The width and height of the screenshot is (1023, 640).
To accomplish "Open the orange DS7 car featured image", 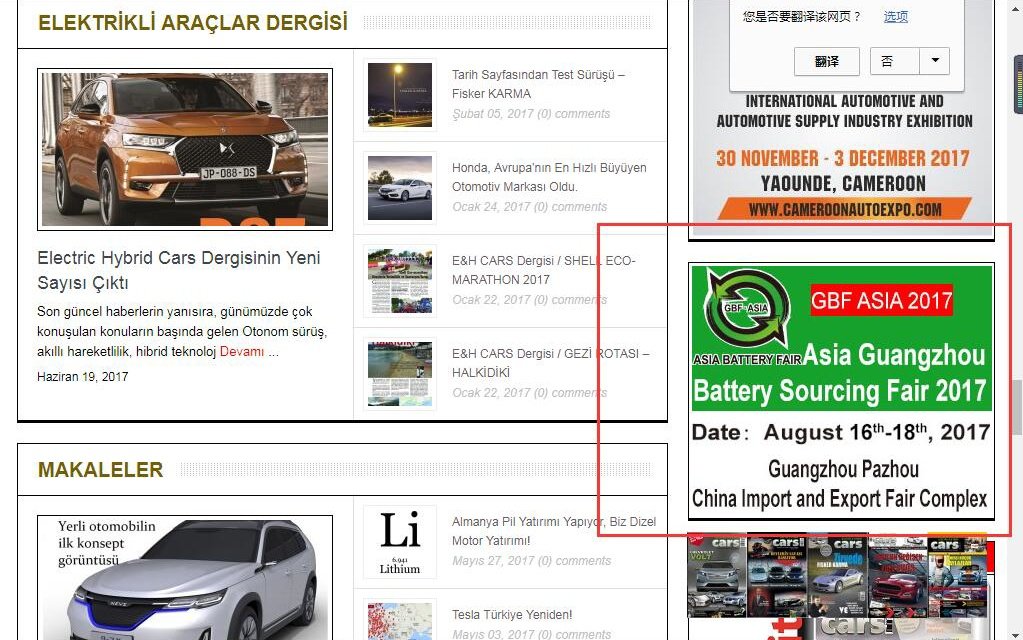I will (185, 149).
